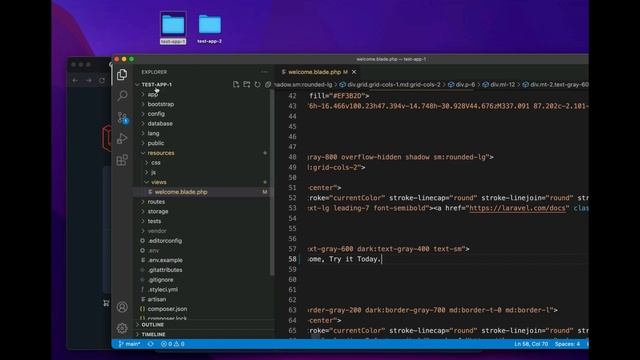This screenshot has width=640, height=360.
Task: Open the .styleci.yml file
Action: [x=203, y=290]
